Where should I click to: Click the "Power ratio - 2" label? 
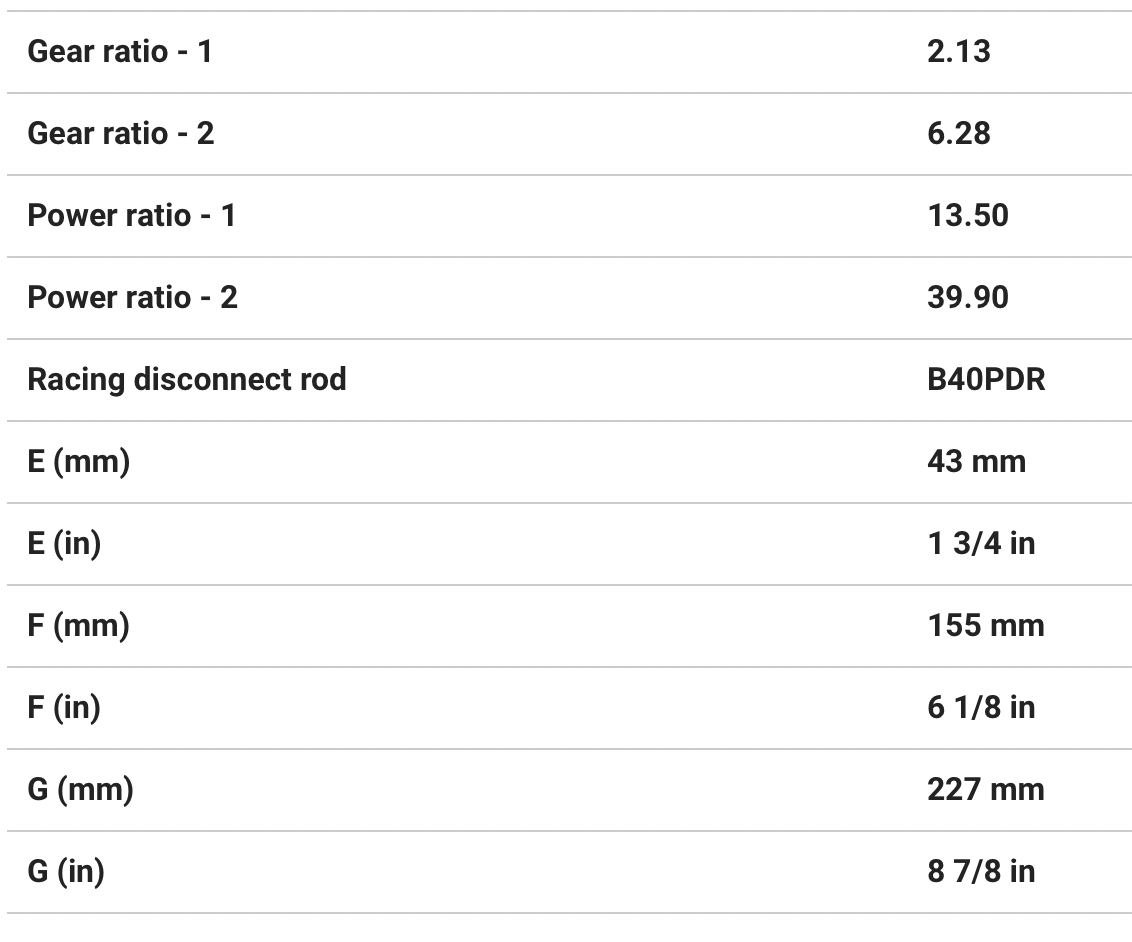tap(132, 298)
